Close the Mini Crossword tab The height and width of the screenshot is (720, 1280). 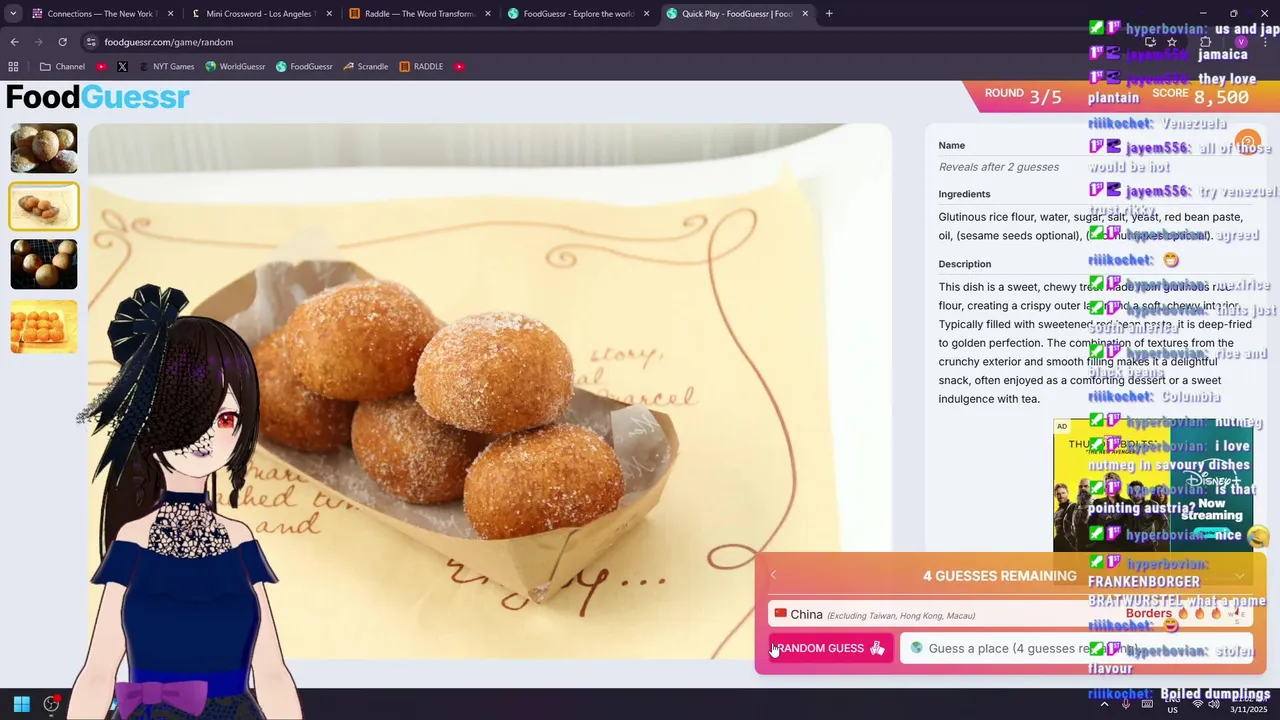329,14
